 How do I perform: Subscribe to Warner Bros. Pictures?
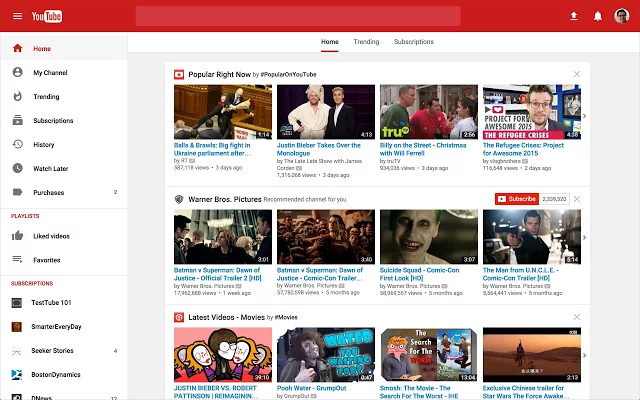[517, 199]
